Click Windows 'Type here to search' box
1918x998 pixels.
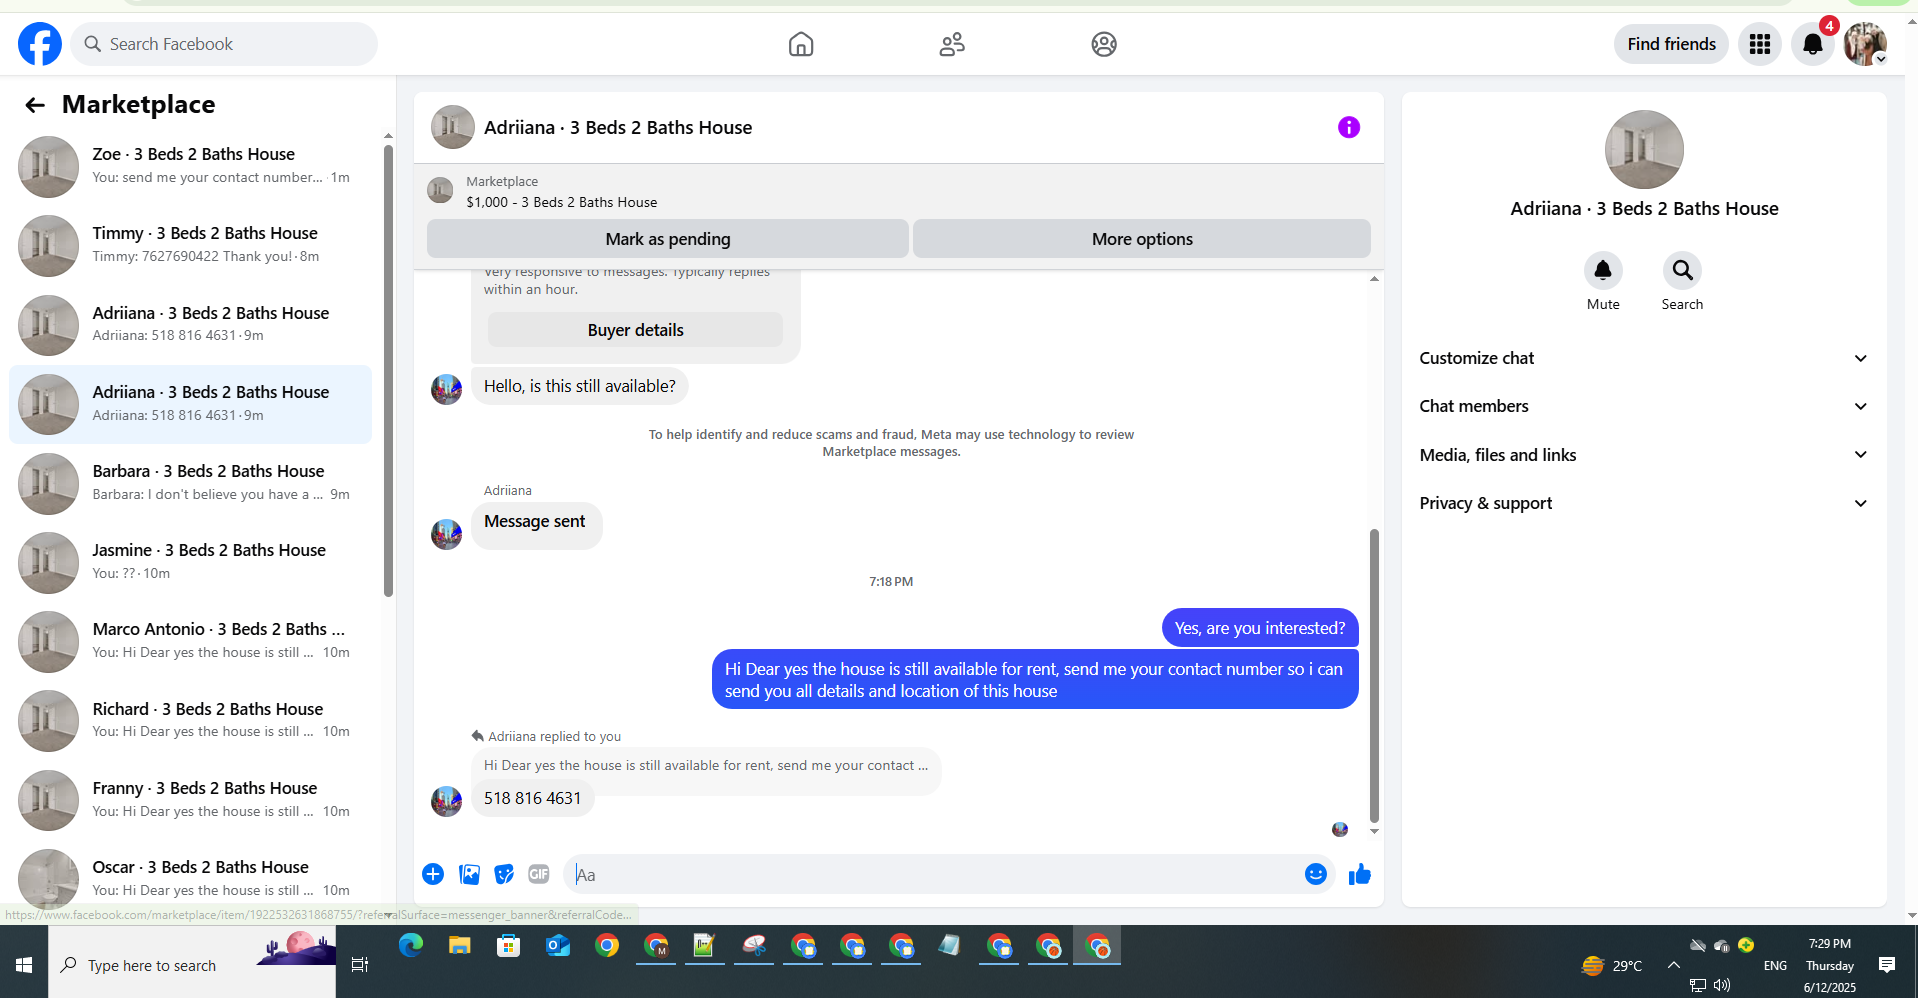191,965
